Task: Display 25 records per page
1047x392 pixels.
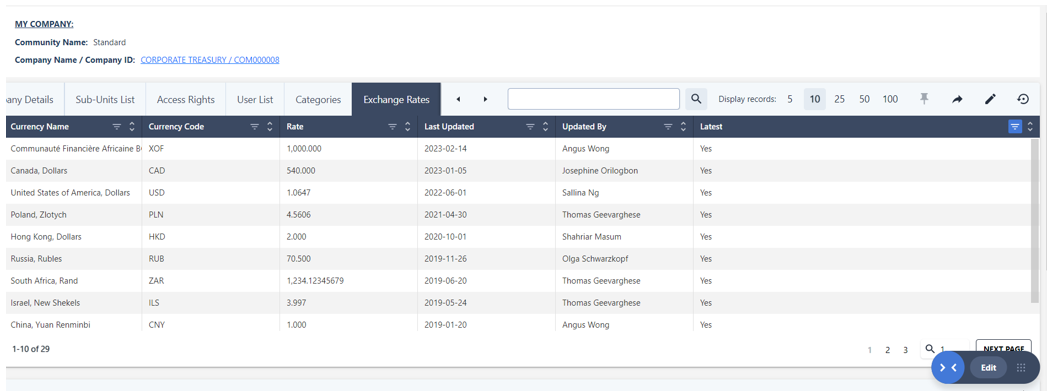Action: click(839, 99)
